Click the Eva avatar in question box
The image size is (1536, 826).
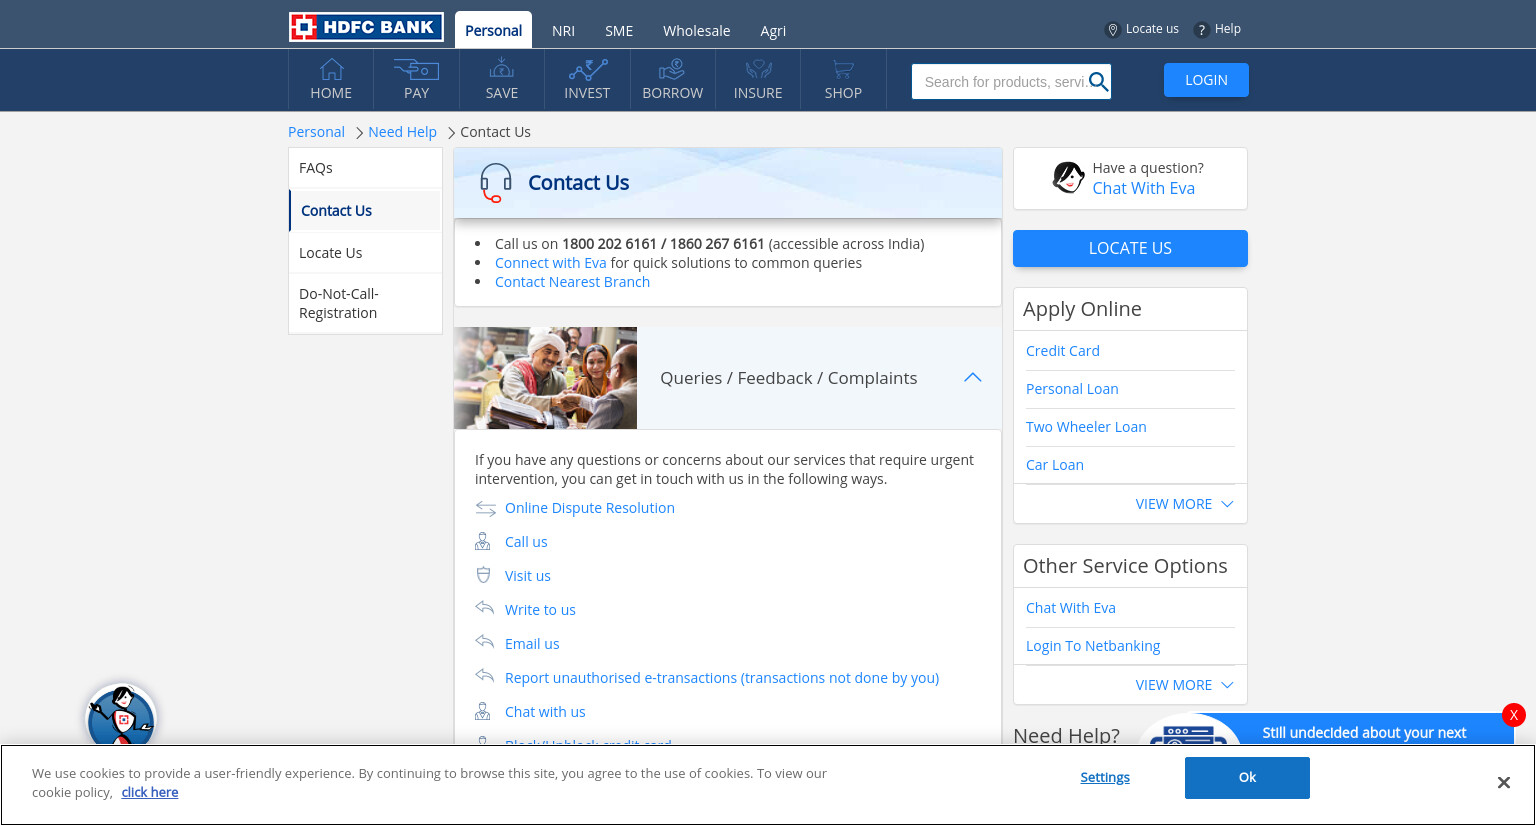[1068, 178]
